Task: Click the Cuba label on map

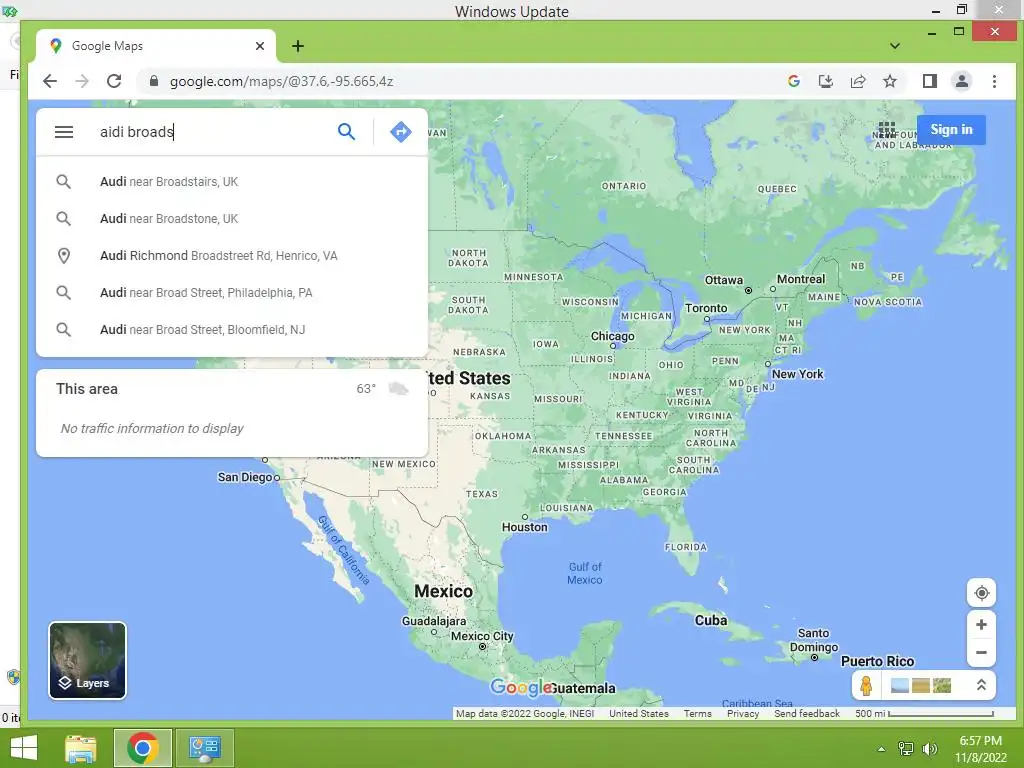Action: pos(711,620)
